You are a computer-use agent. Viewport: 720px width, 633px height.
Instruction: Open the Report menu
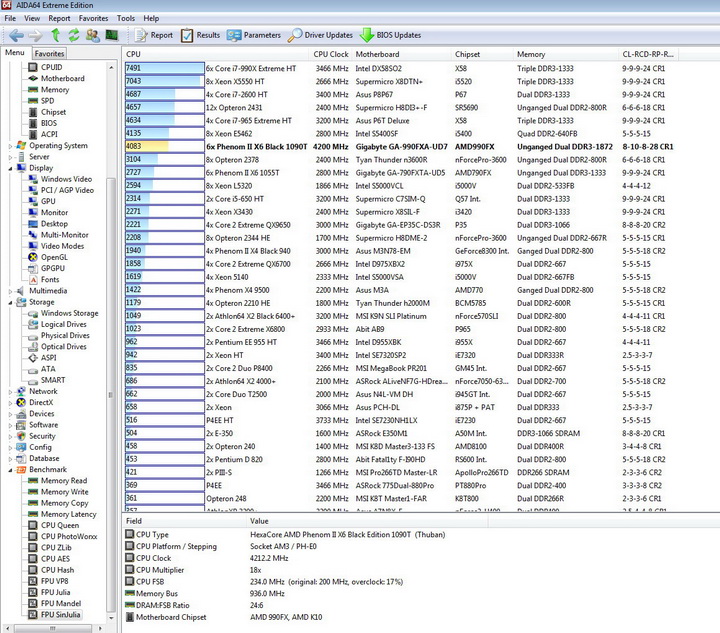(59, 18)
